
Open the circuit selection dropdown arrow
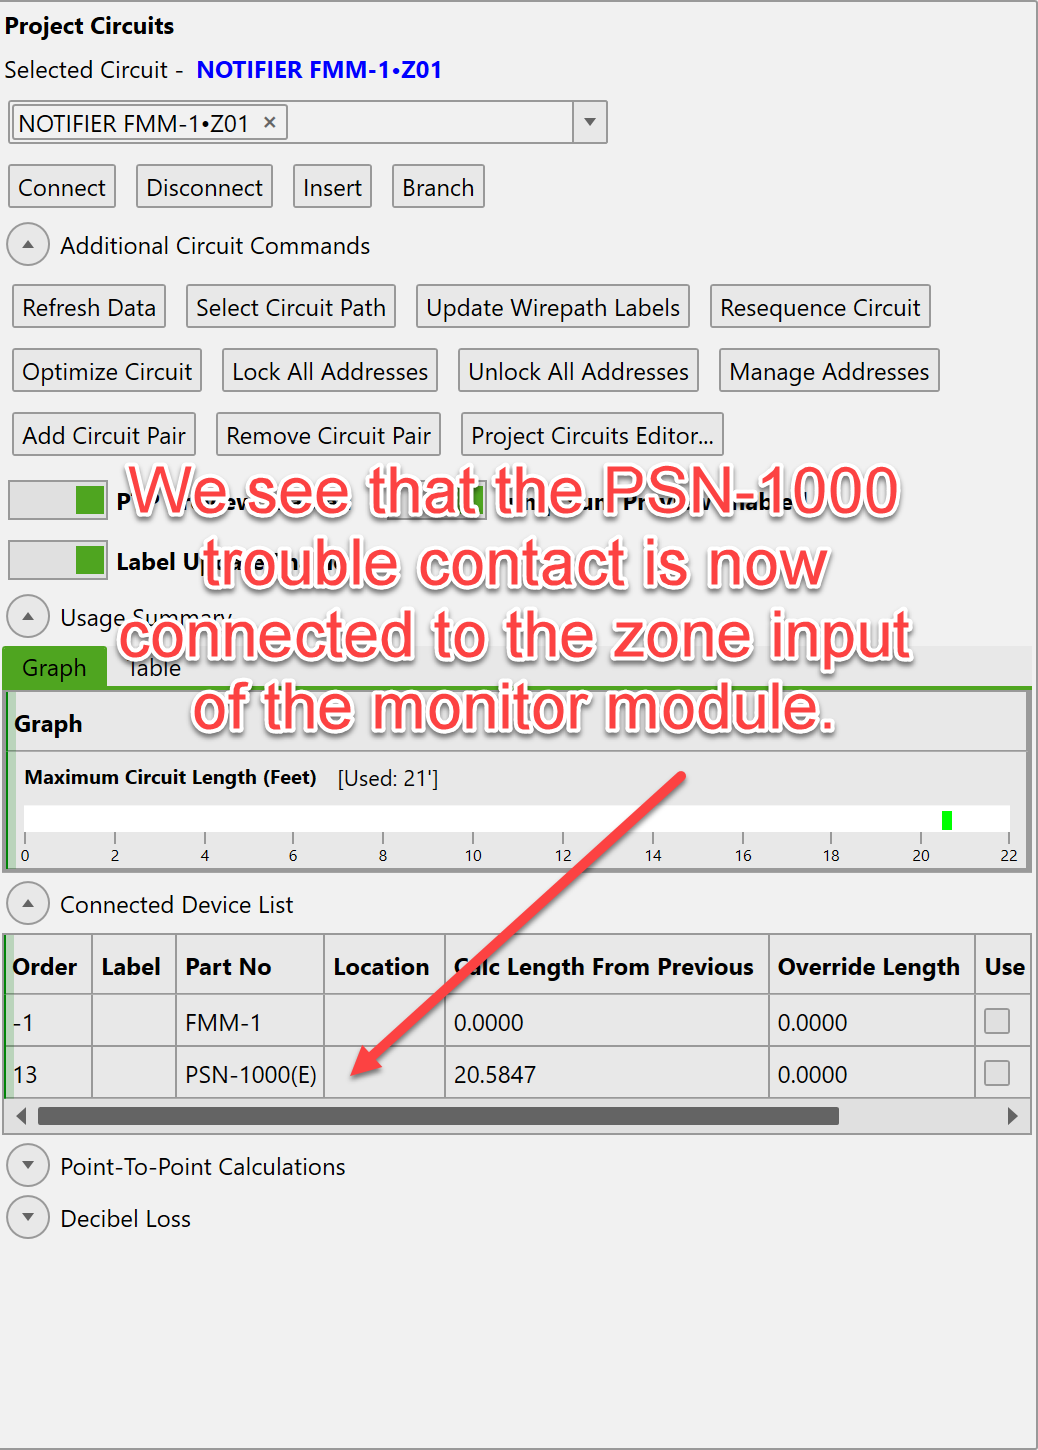(x=589, y=122)
